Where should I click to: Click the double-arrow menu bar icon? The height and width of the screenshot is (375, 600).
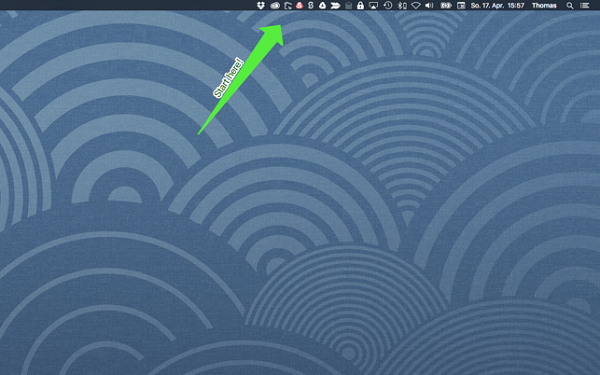tap(335, 5)
